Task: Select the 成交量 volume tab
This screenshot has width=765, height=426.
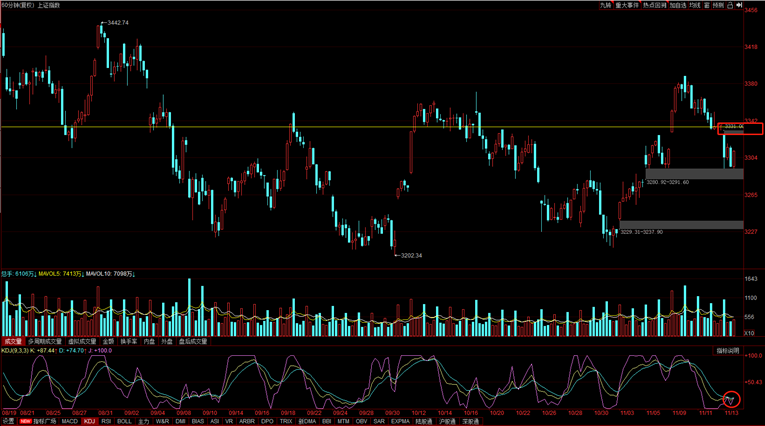Action: click(13, 341)
